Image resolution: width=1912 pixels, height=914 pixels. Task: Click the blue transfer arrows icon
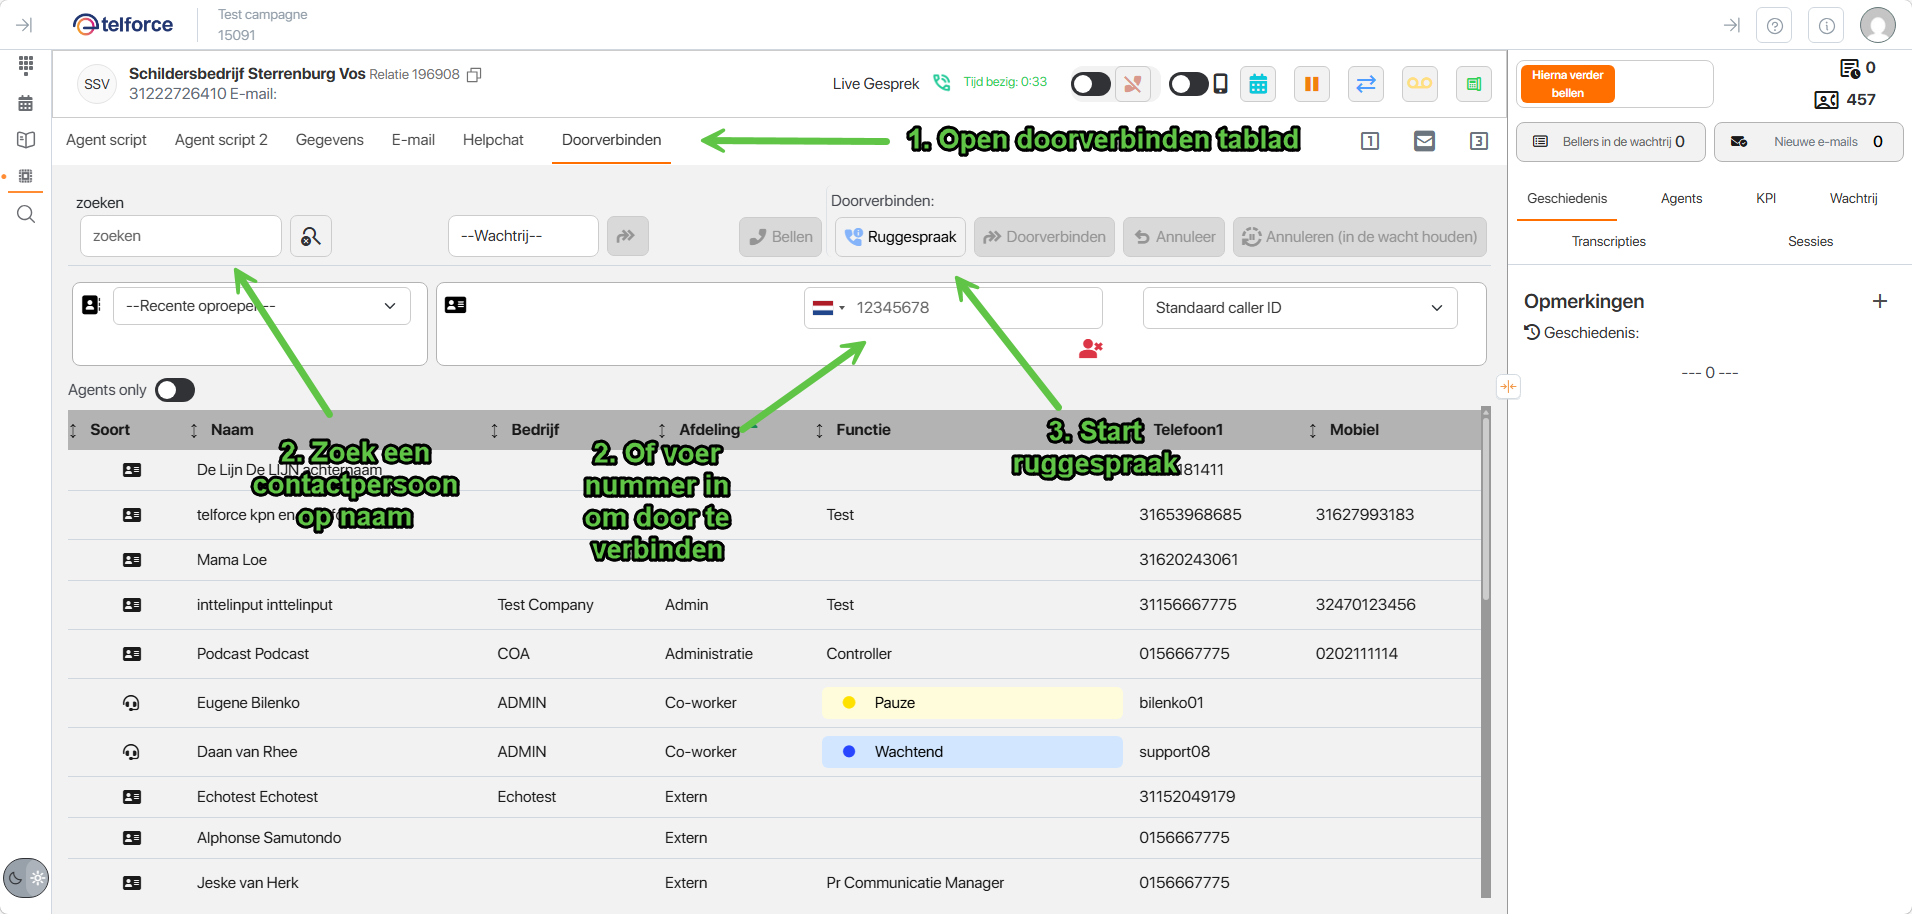click(x=1365, y=84)
